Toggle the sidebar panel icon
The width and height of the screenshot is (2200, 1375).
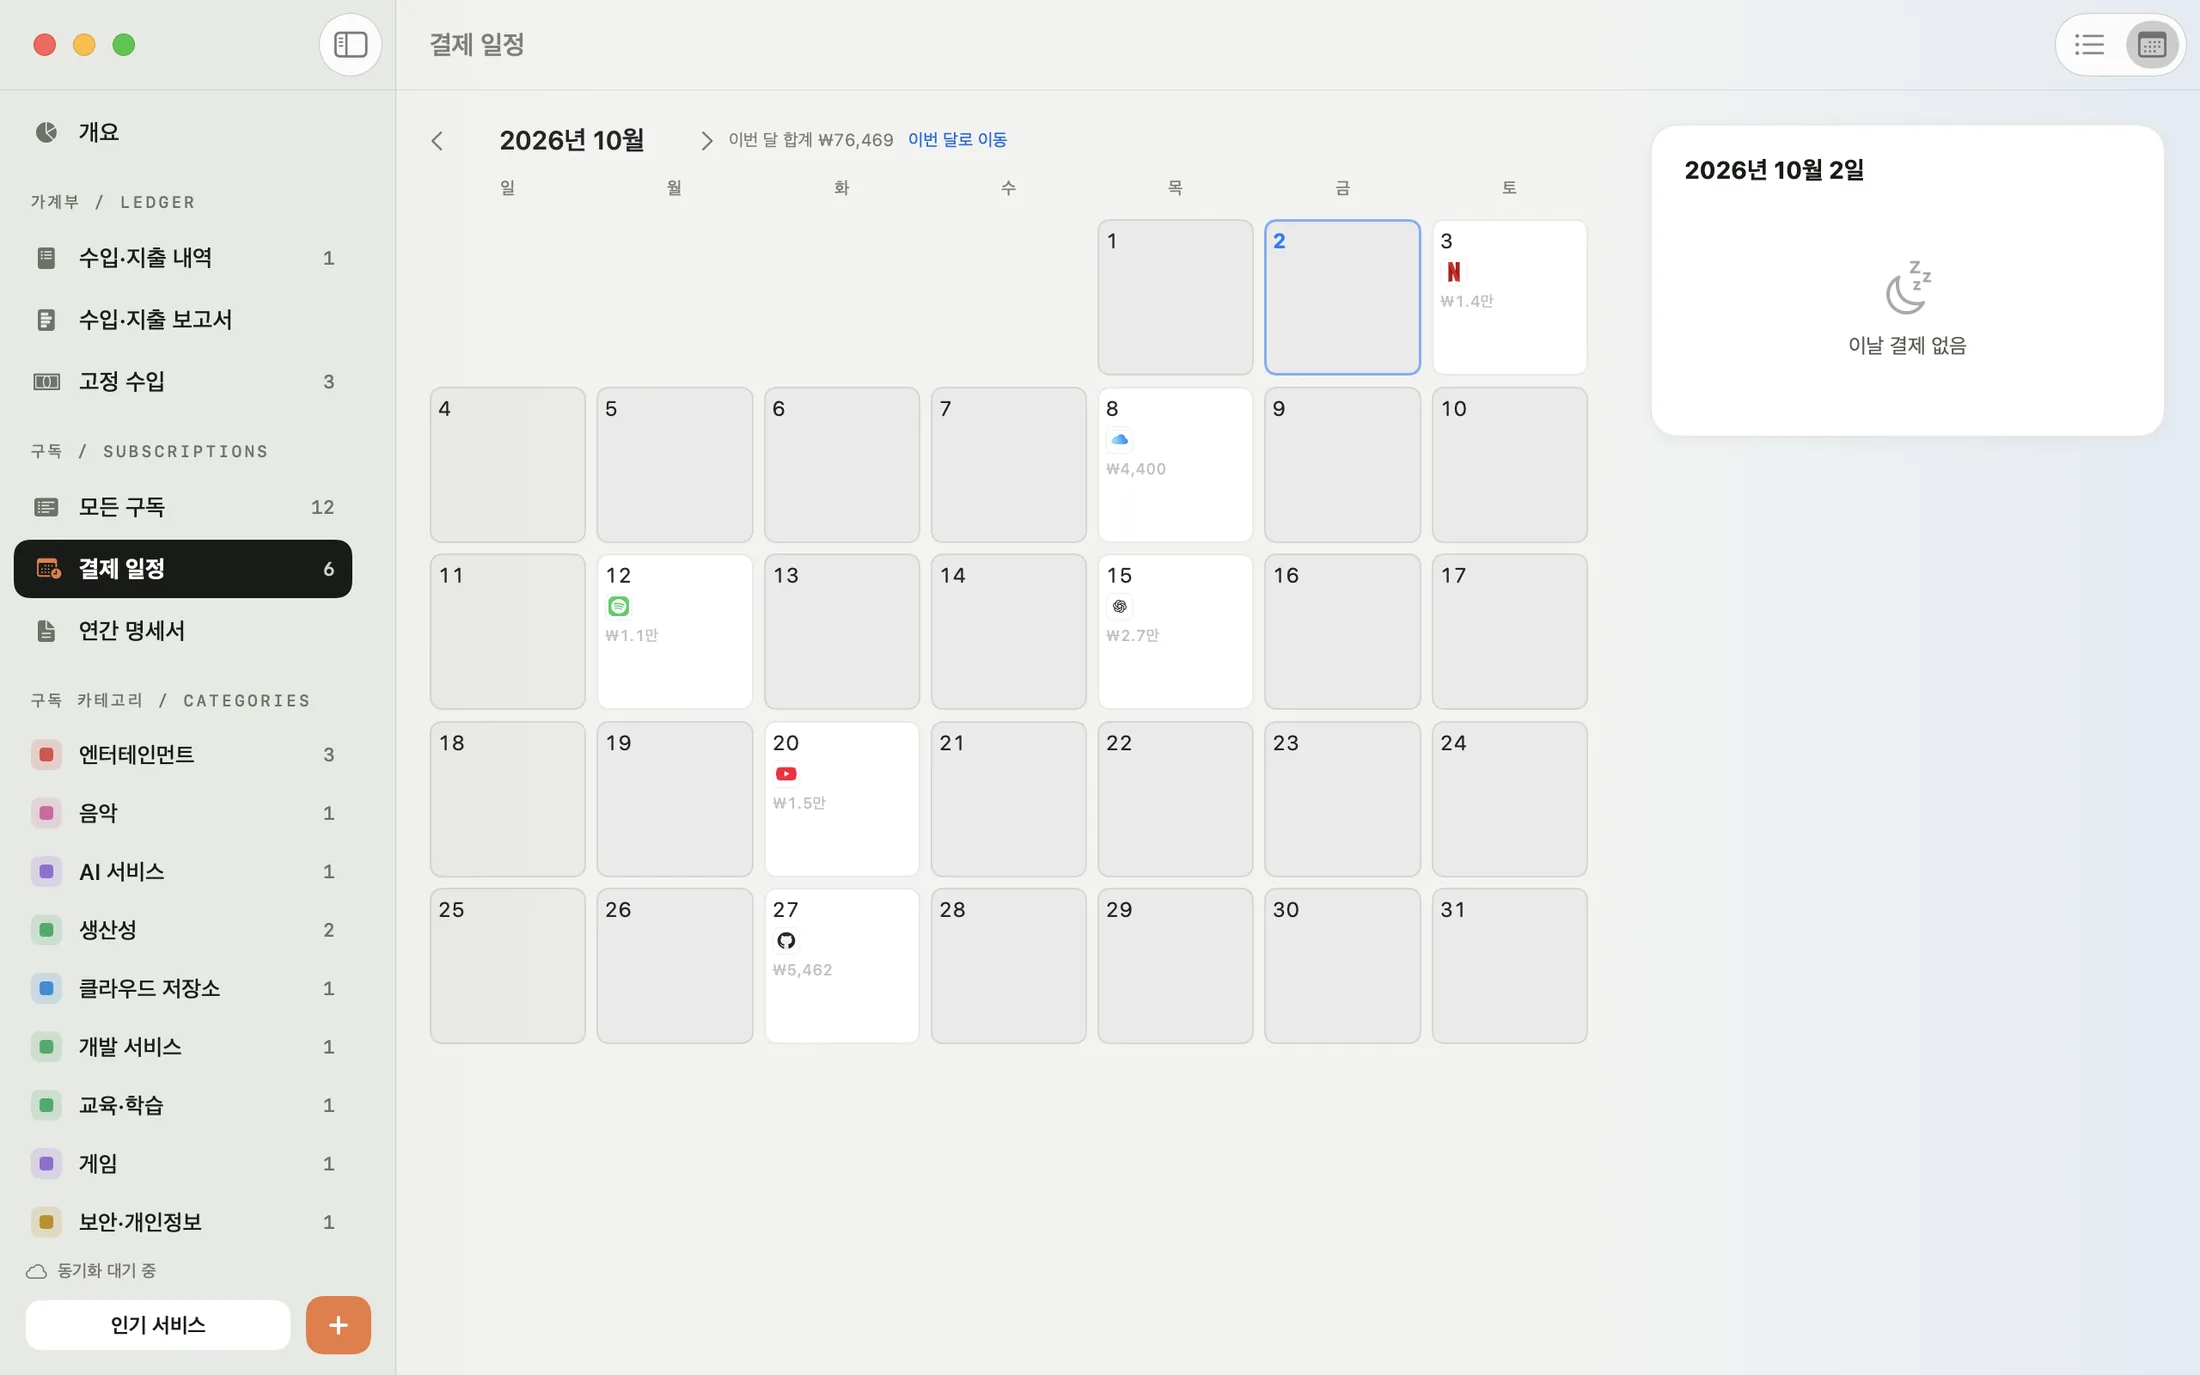pos(350,44)
